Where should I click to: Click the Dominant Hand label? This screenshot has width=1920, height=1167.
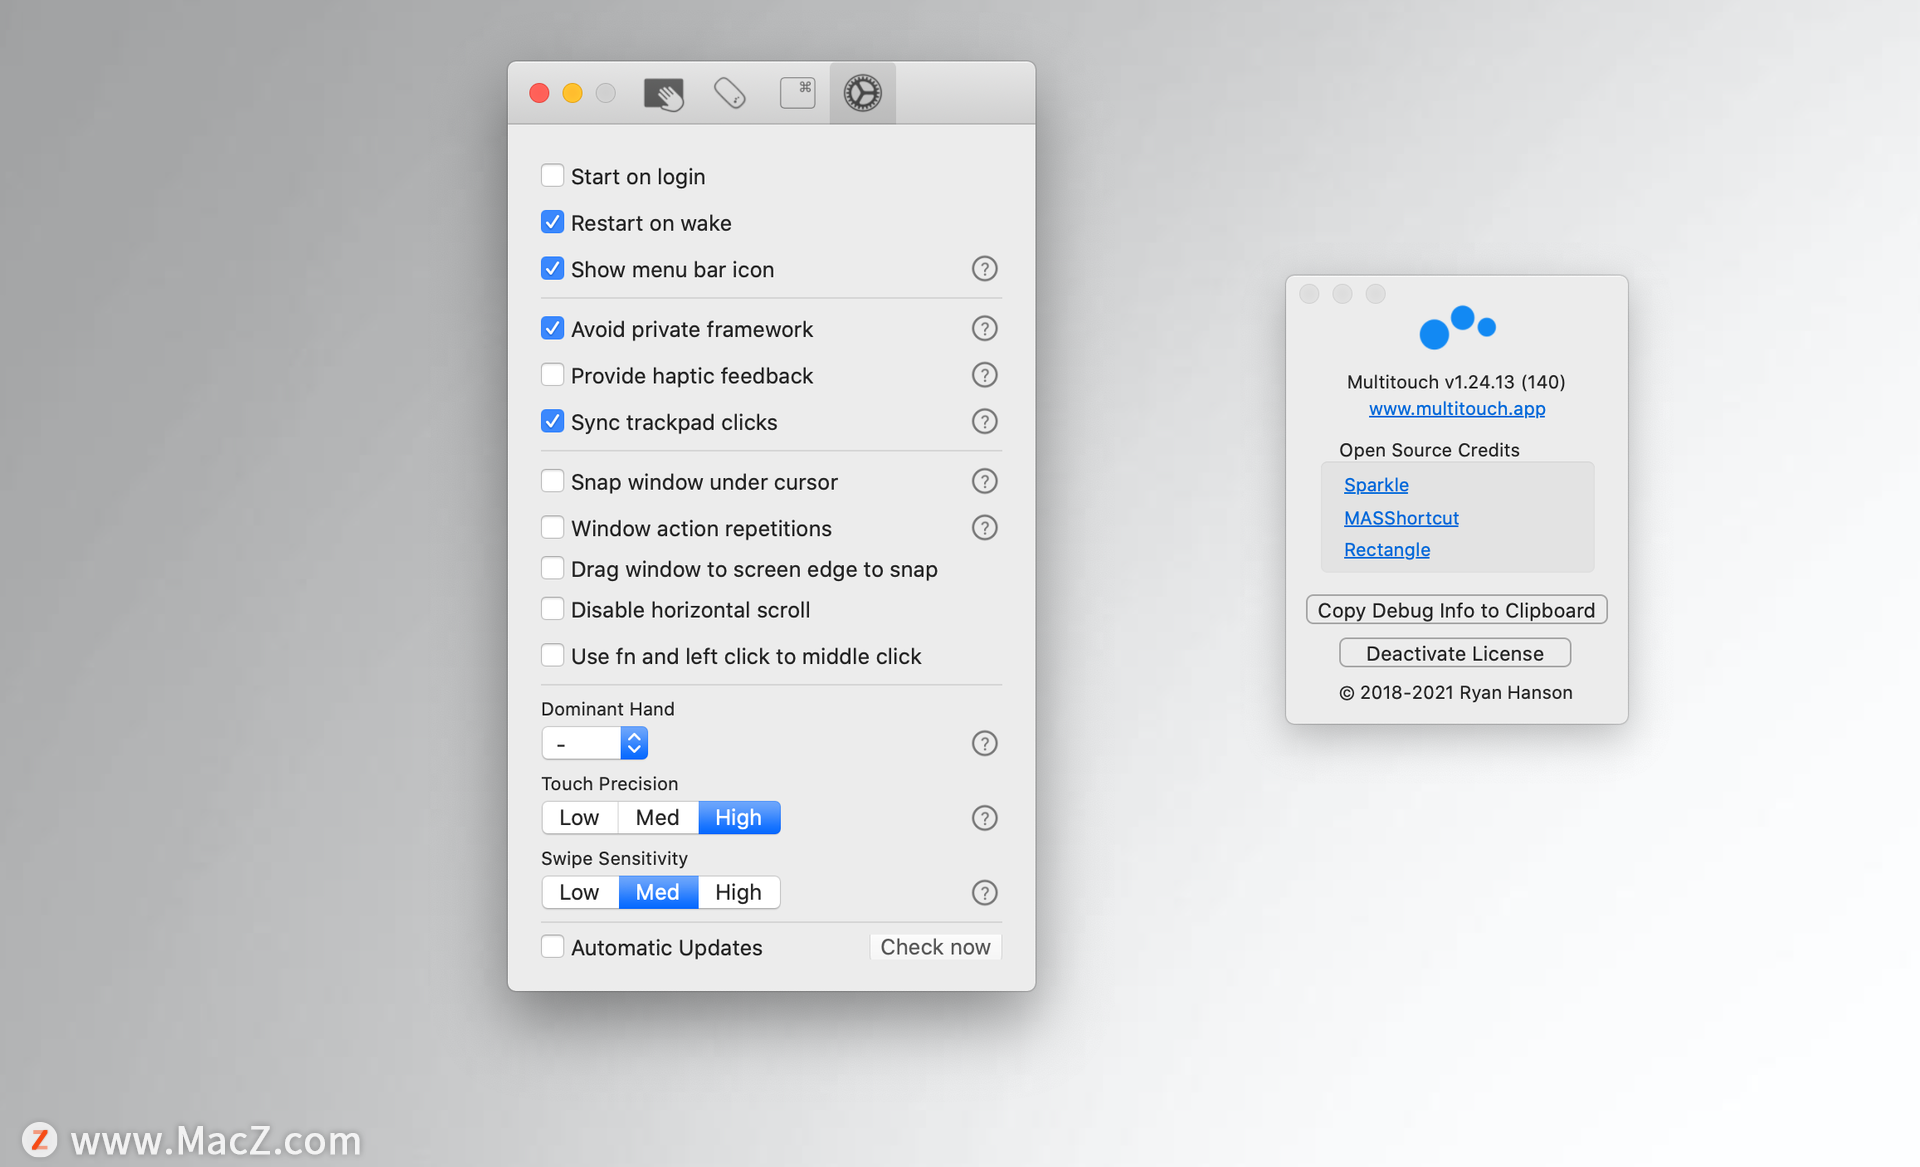click(608, 709)
